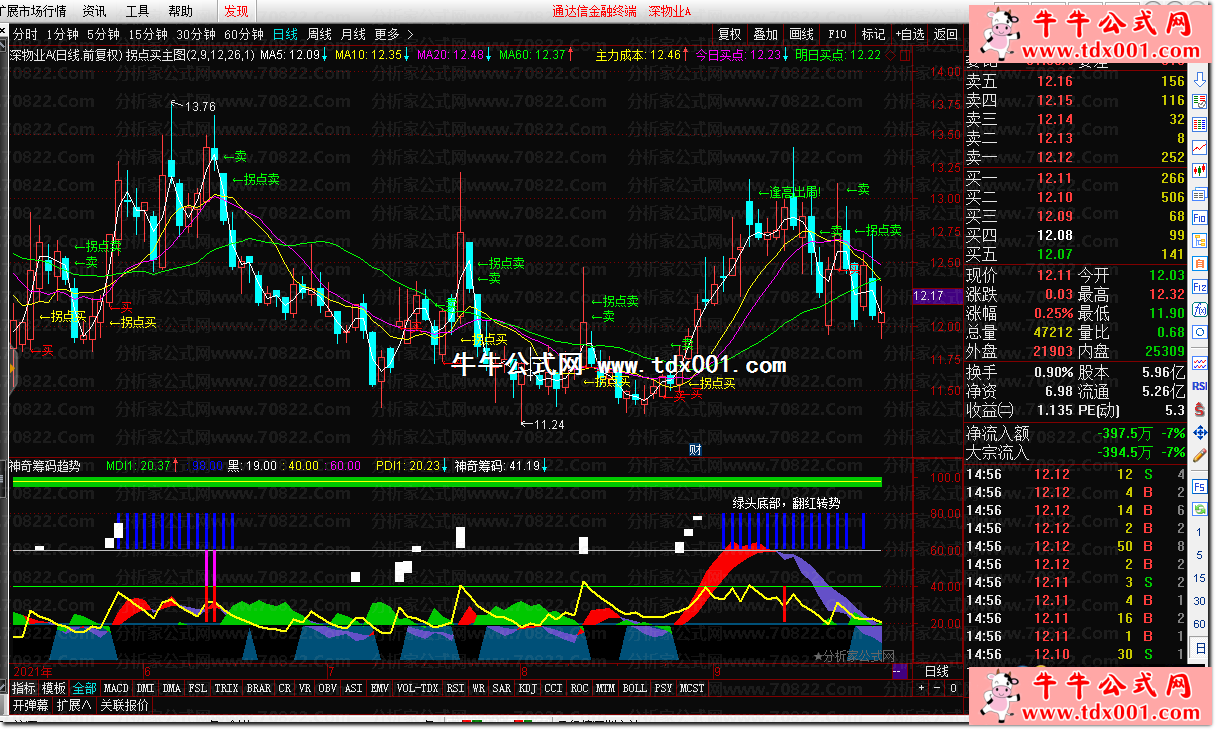Select the BOLL indicator tab

(x=635, y=688)
